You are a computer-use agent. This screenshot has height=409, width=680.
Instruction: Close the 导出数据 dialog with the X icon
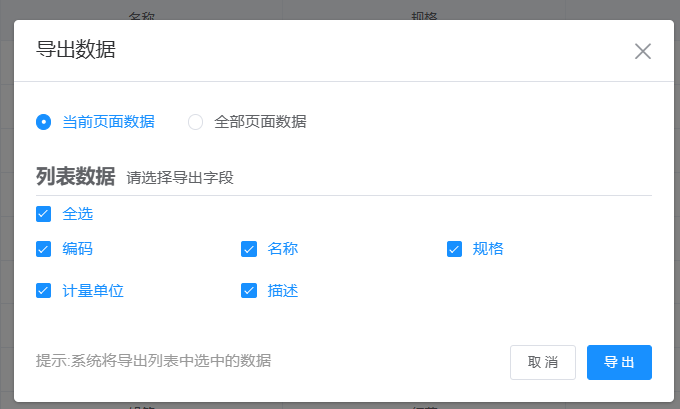[x=642, y=51]
